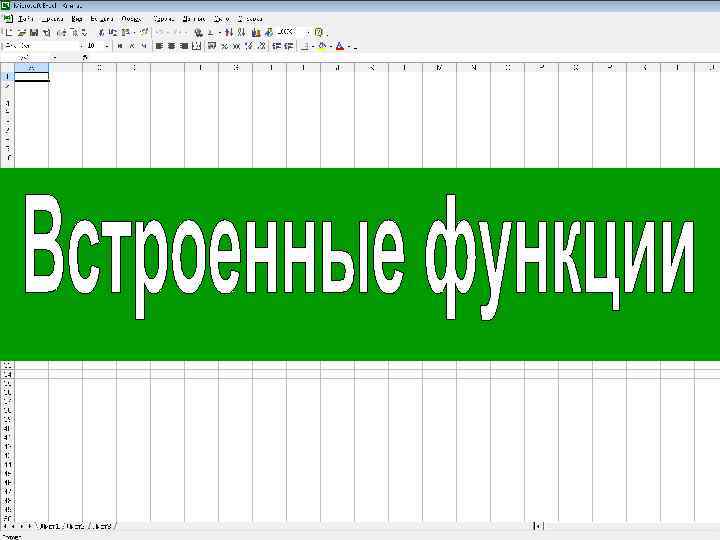
Task: Open the Borders dropdown arrow
Action: [x=313, y=46]
